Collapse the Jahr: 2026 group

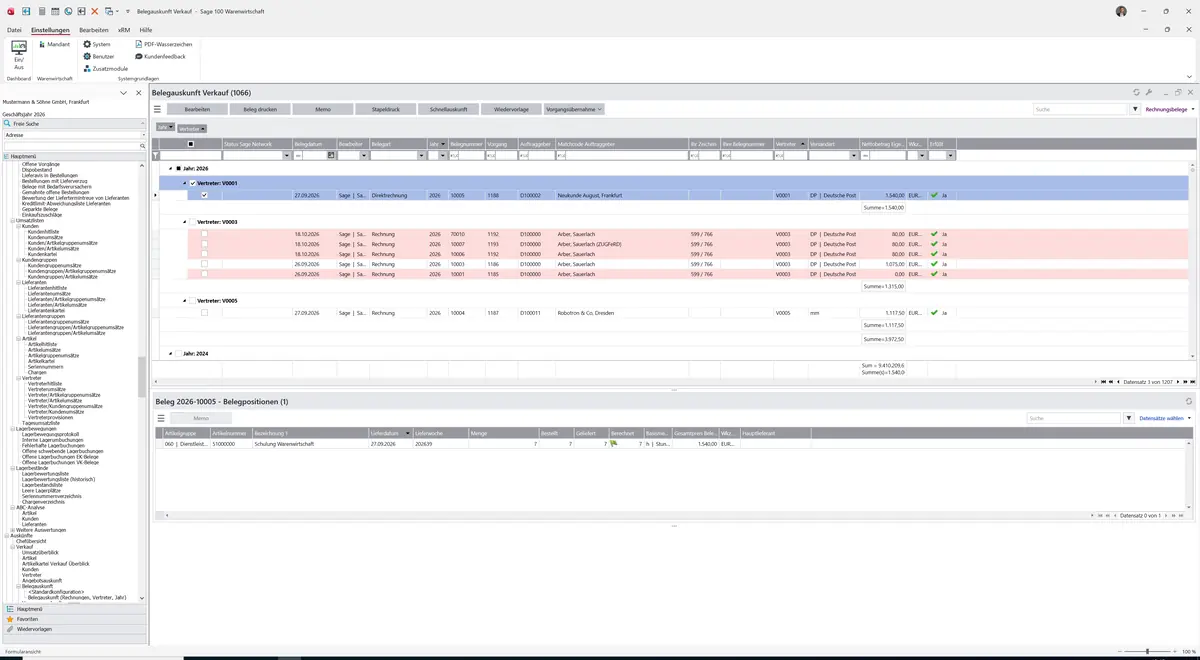pos(170,169)
